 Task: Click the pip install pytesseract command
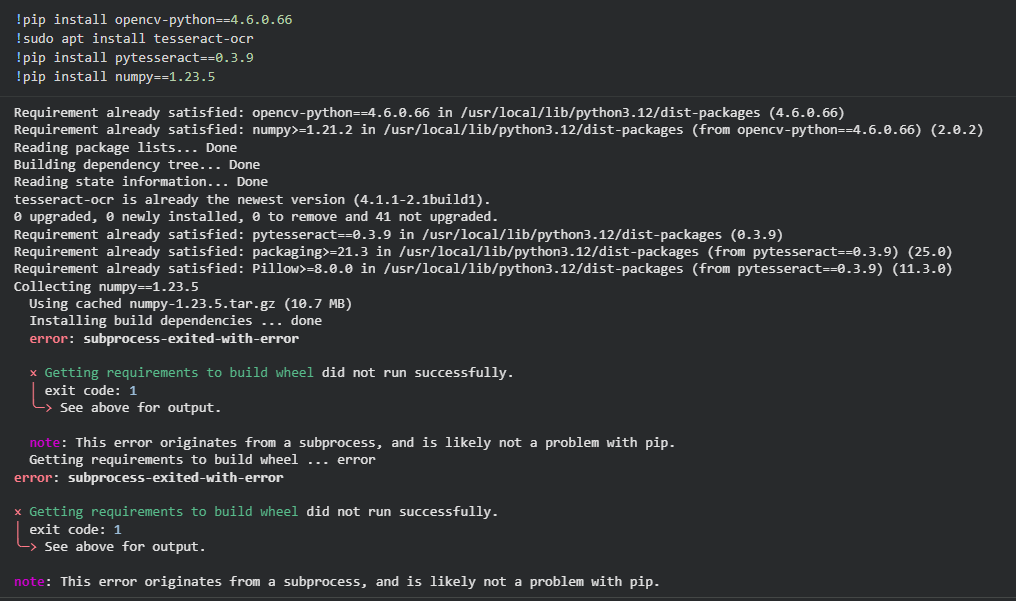[134, 58]
